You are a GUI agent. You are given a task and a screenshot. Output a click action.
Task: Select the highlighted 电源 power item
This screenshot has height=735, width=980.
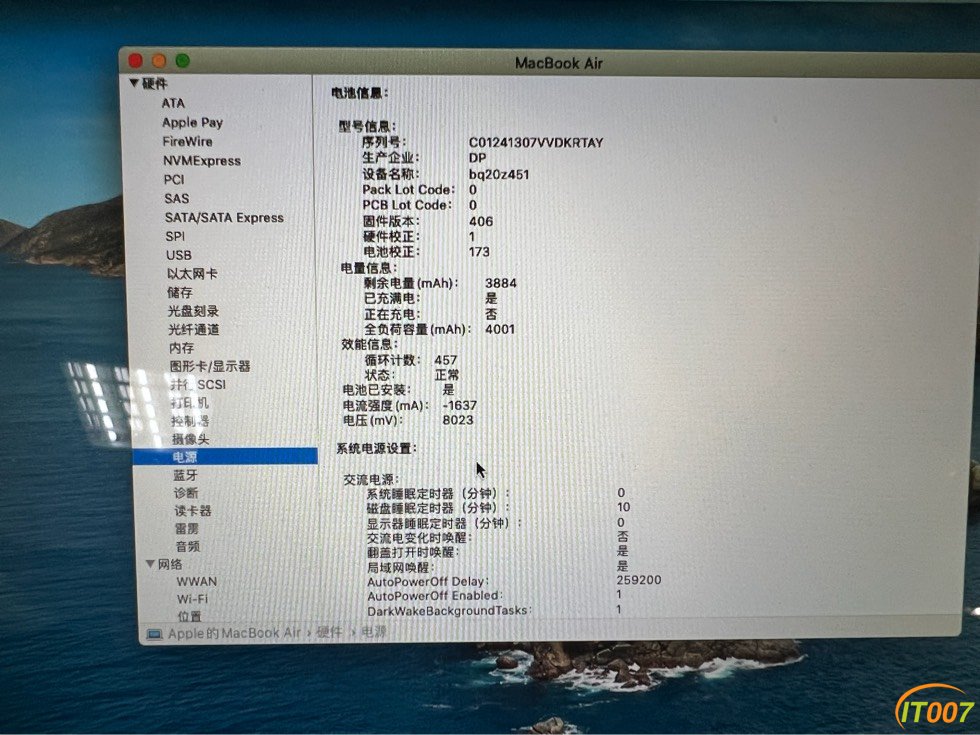(x=225, y=457)
